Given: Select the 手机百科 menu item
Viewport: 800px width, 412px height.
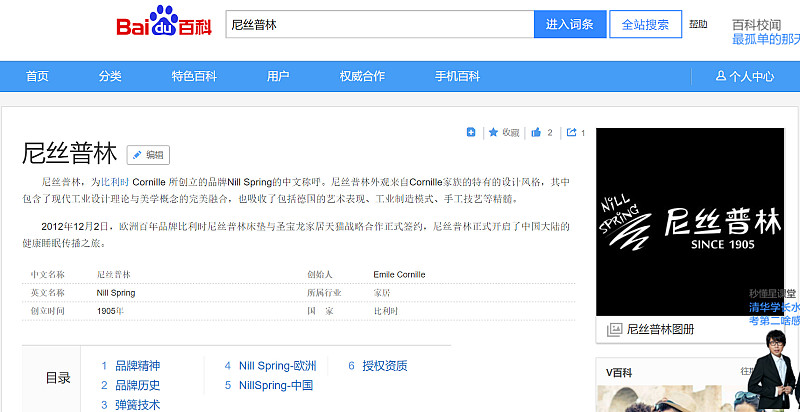Looking at the screenshot, I should point(457,76).
